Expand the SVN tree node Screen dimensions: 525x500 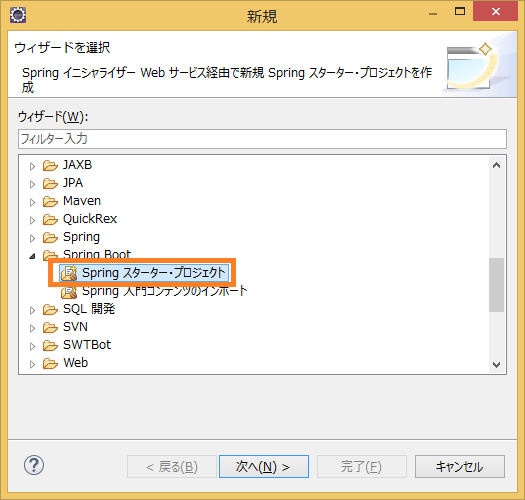32,328
